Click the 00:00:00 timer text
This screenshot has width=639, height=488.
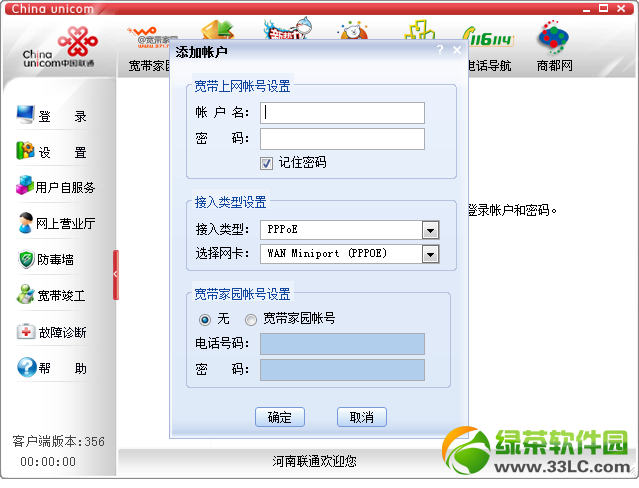(x=48, y=462)
